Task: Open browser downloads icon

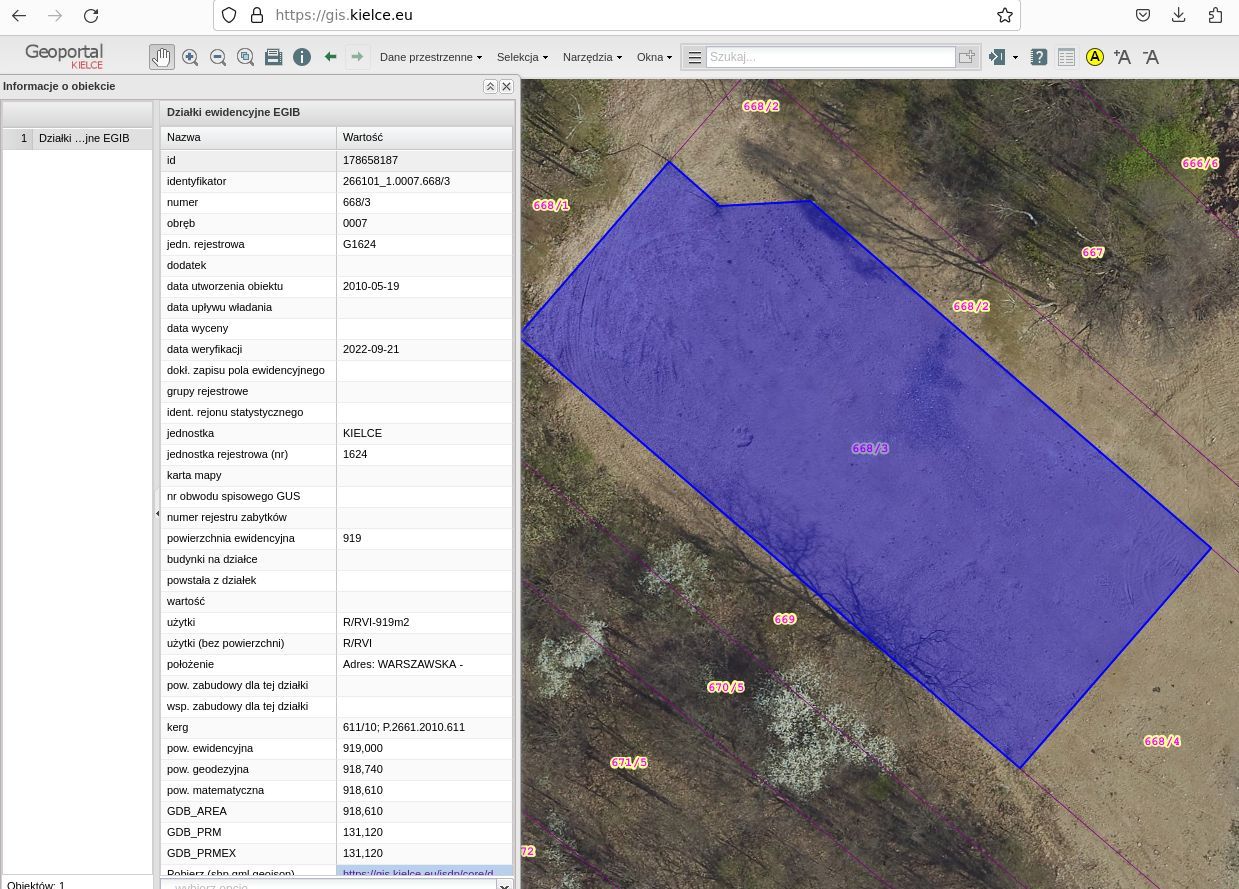Action: 1179,15
